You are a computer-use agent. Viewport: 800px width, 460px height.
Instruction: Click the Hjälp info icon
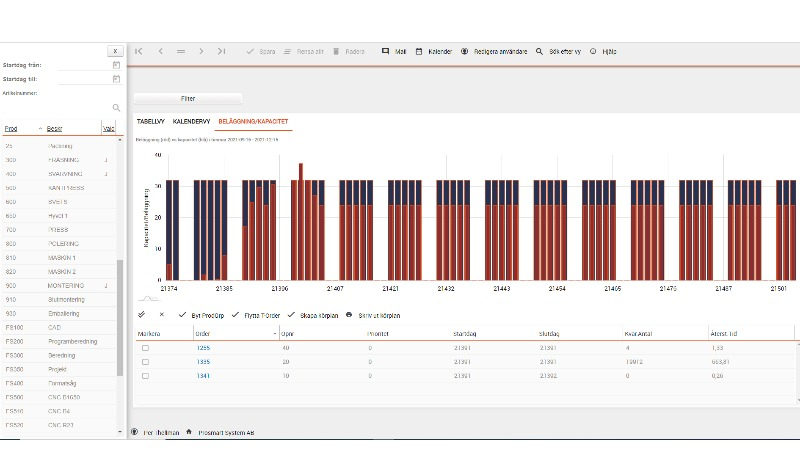coord(593,52)
